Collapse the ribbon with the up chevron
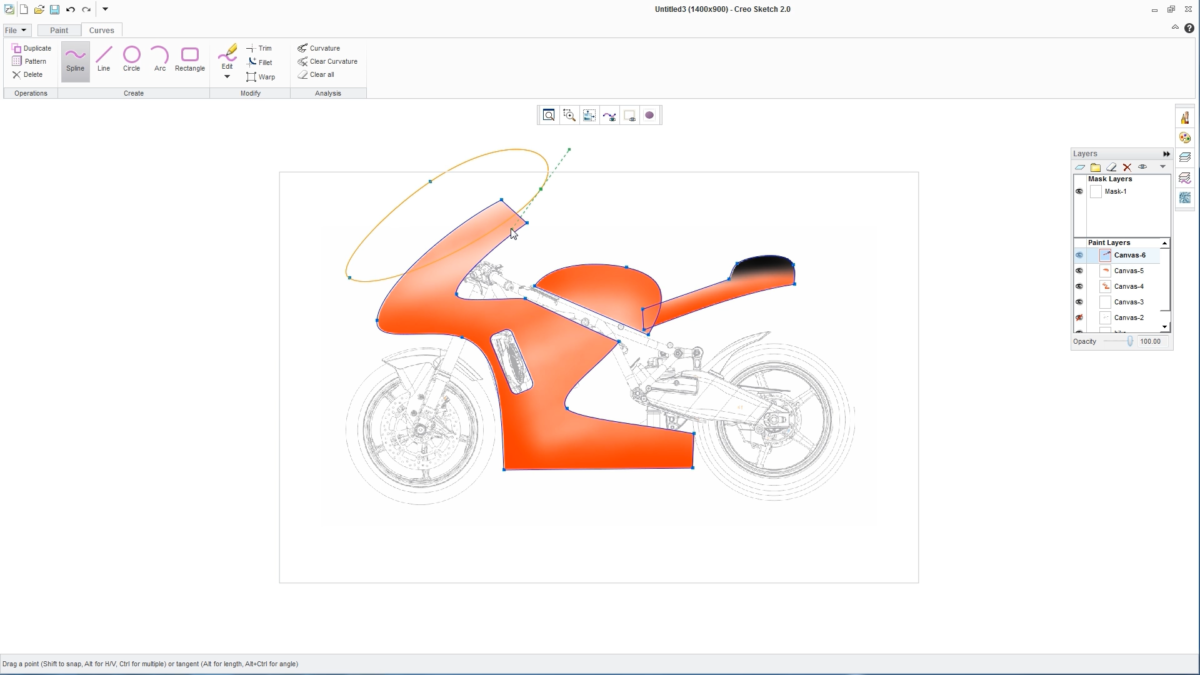 tap(1176, 29)
